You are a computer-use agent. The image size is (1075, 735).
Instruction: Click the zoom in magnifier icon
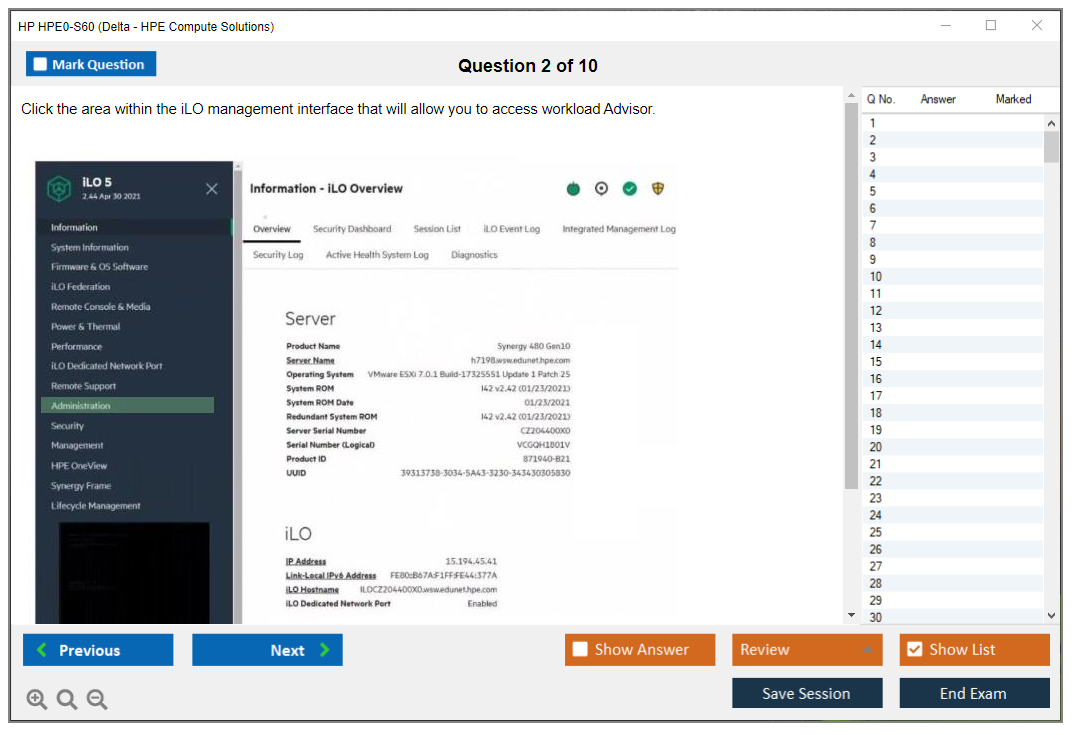click(37, 700)
